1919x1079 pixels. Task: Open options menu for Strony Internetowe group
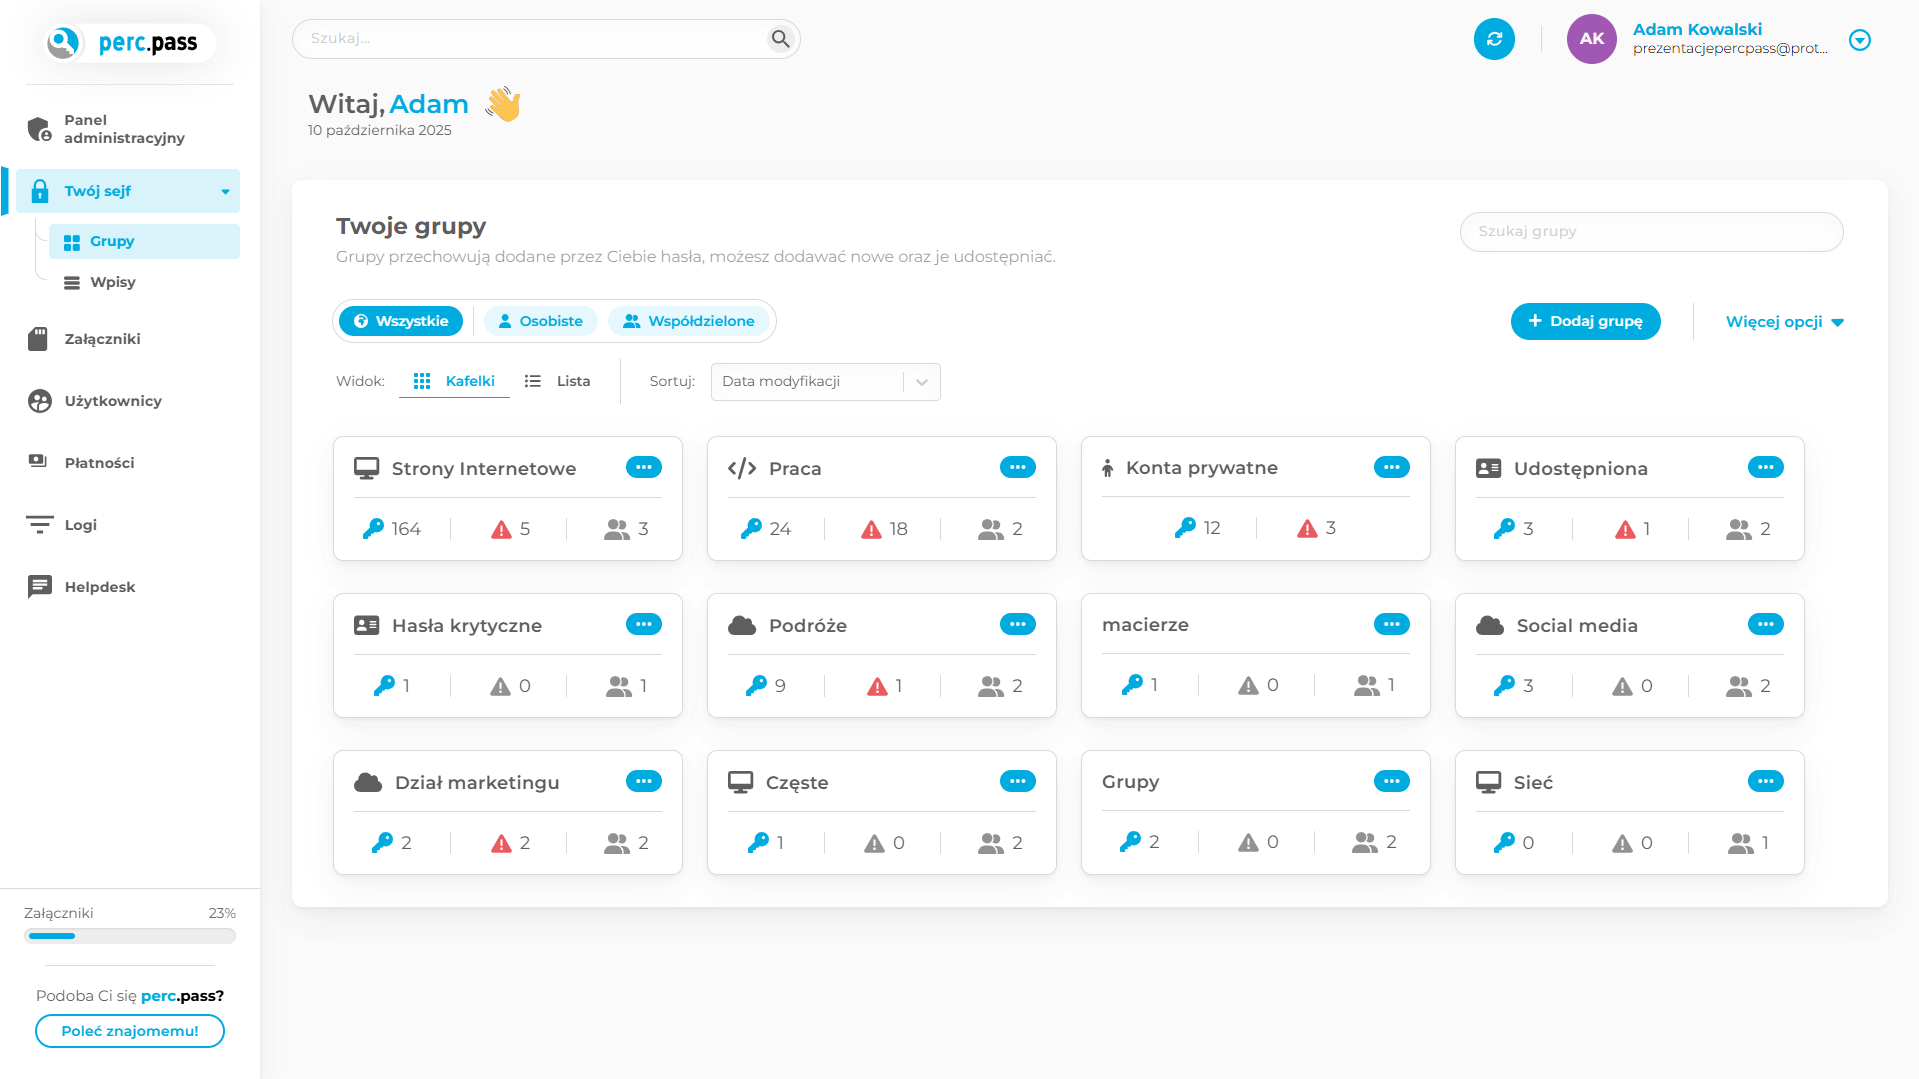(643, 467)
